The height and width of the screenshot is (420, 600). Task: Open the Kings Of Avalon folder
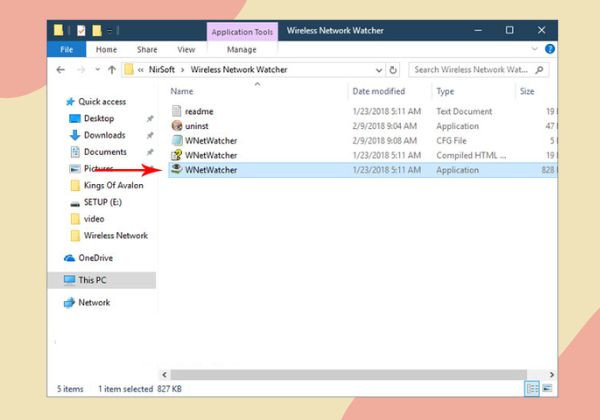click(113, 186)
